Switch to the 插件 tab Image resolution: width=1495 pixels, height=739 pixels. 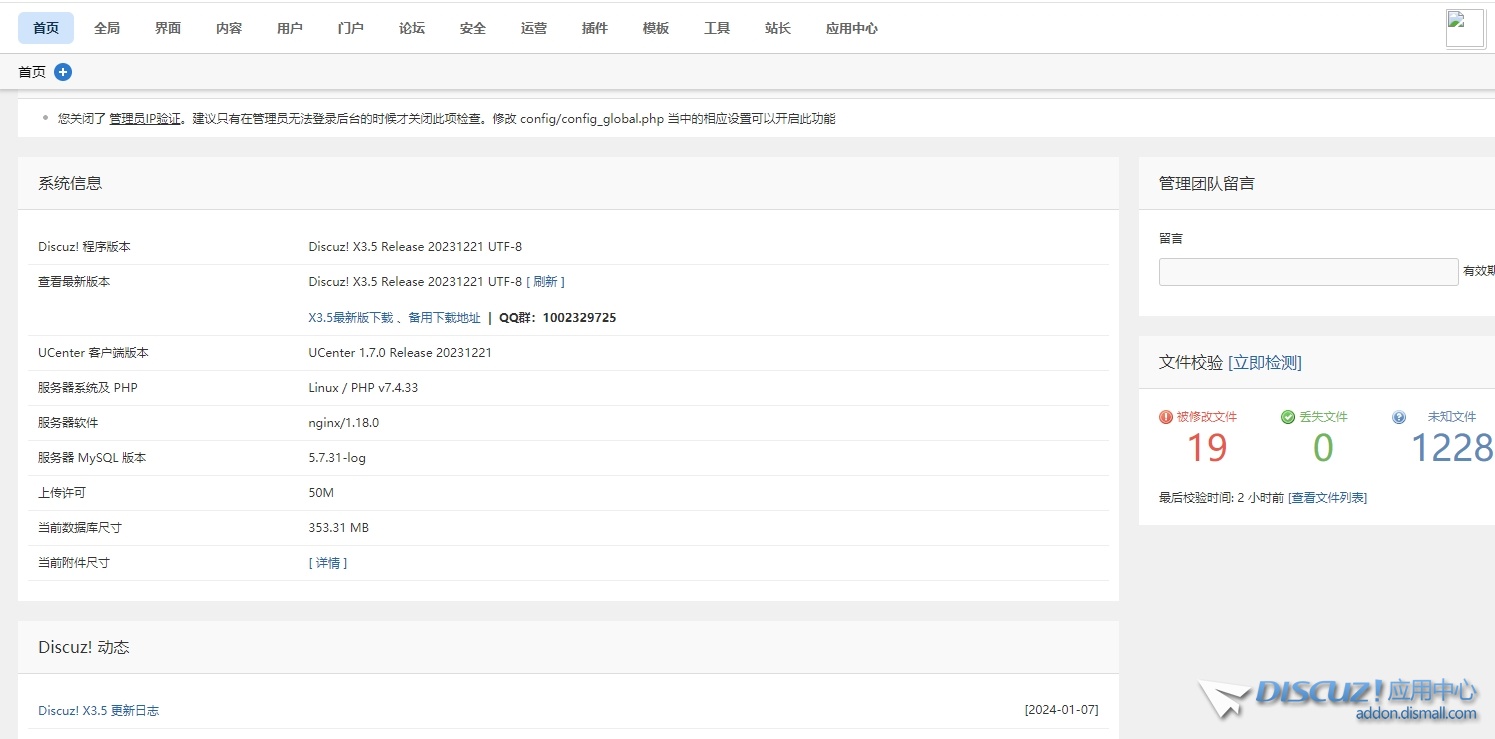594,28
